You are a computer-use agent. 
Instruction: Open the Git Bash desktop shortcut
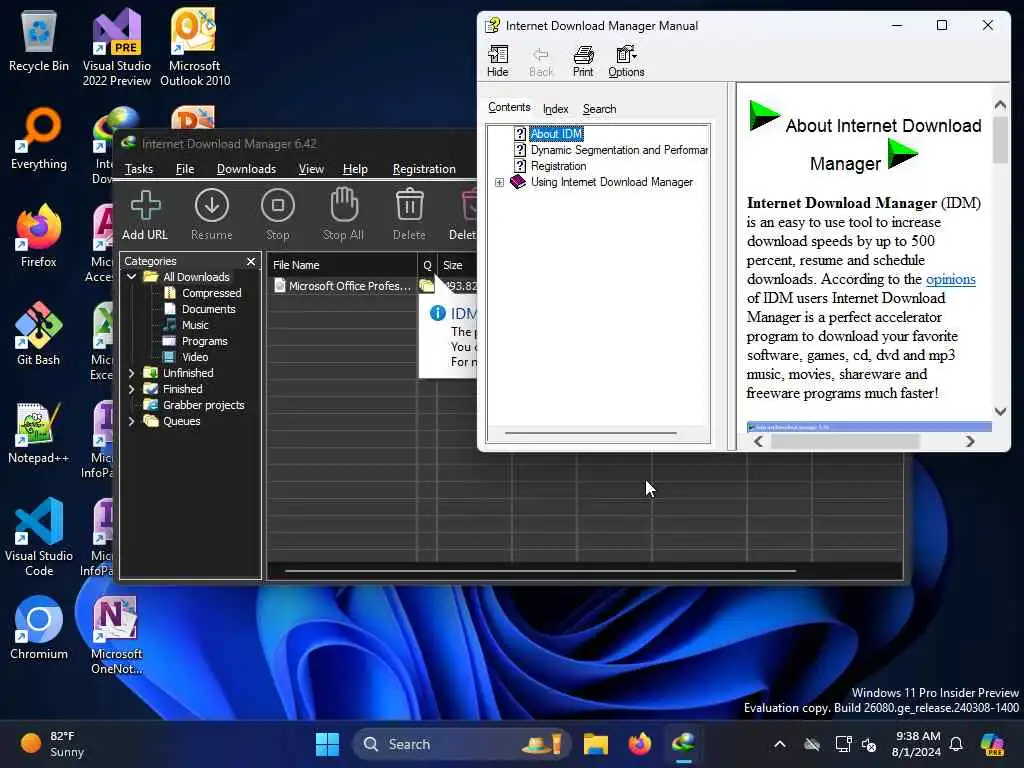point(39,334)
